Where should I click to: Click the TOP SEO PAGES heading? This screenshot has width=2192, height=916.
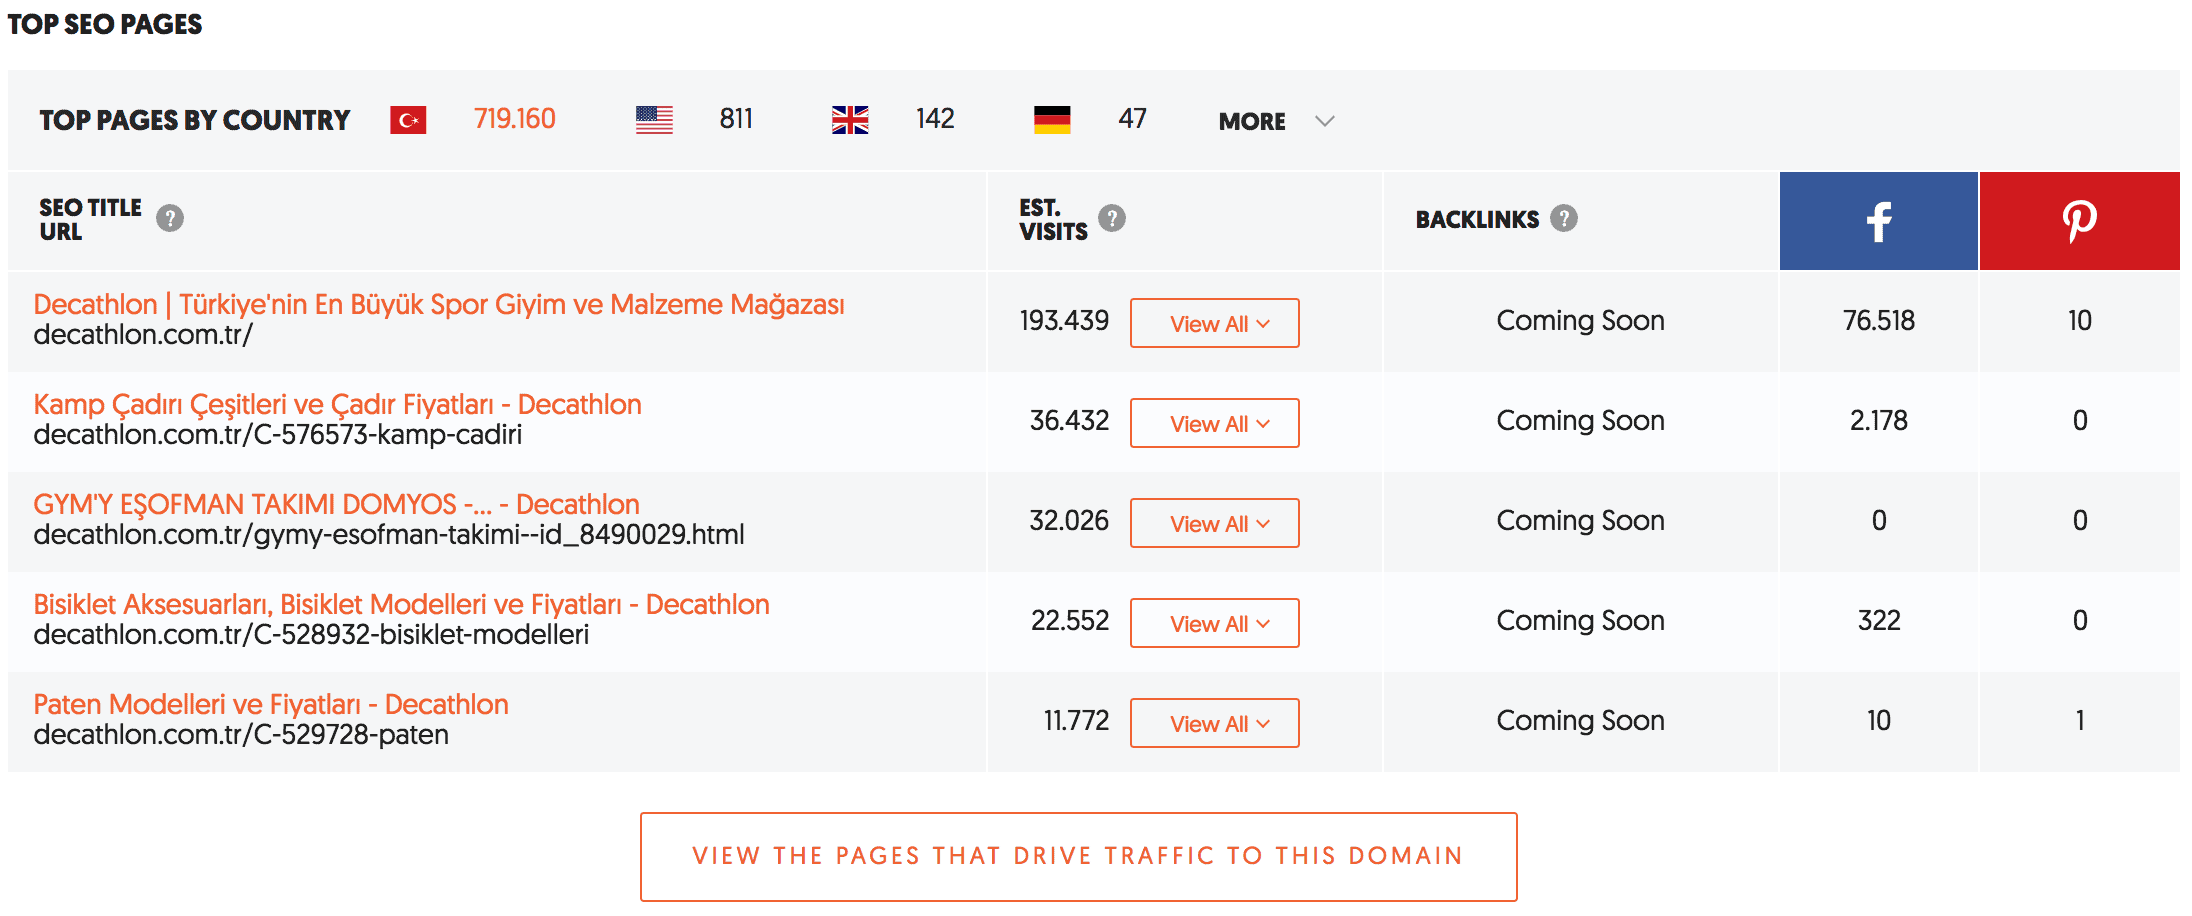(105, 24)
